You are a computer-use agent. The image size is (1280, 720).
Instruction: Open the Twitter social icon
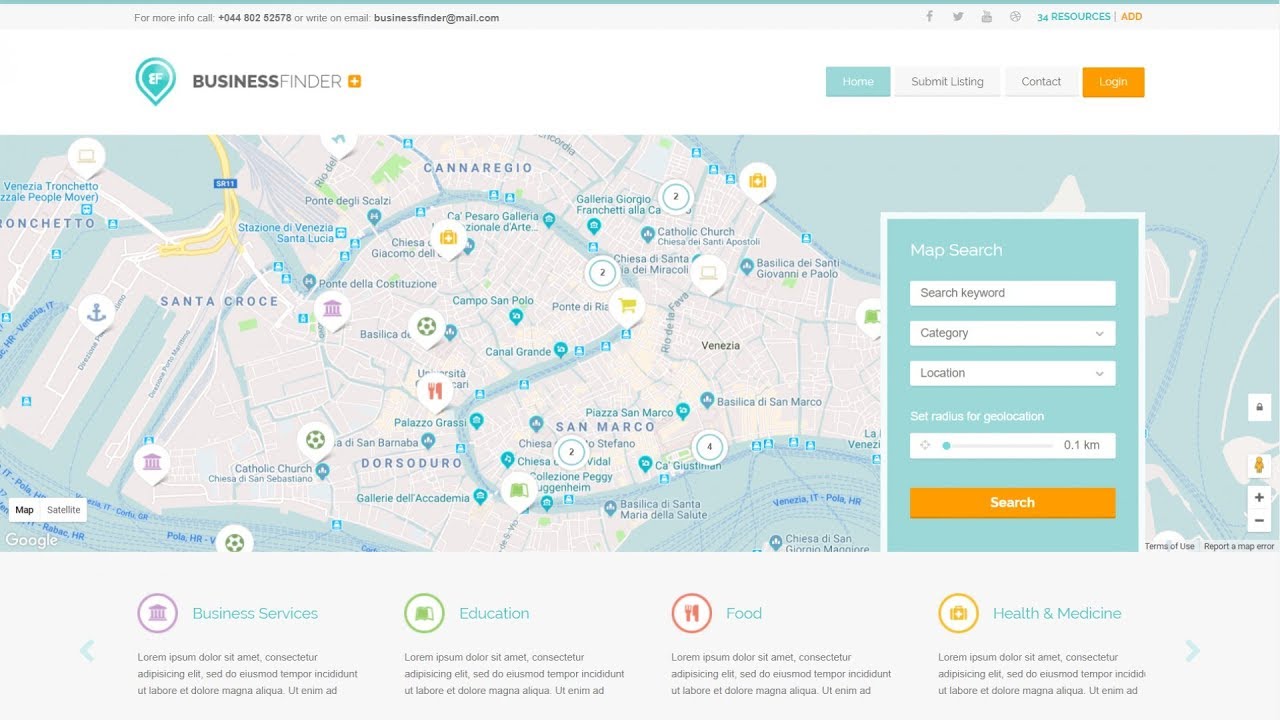(x=958, y=17)
